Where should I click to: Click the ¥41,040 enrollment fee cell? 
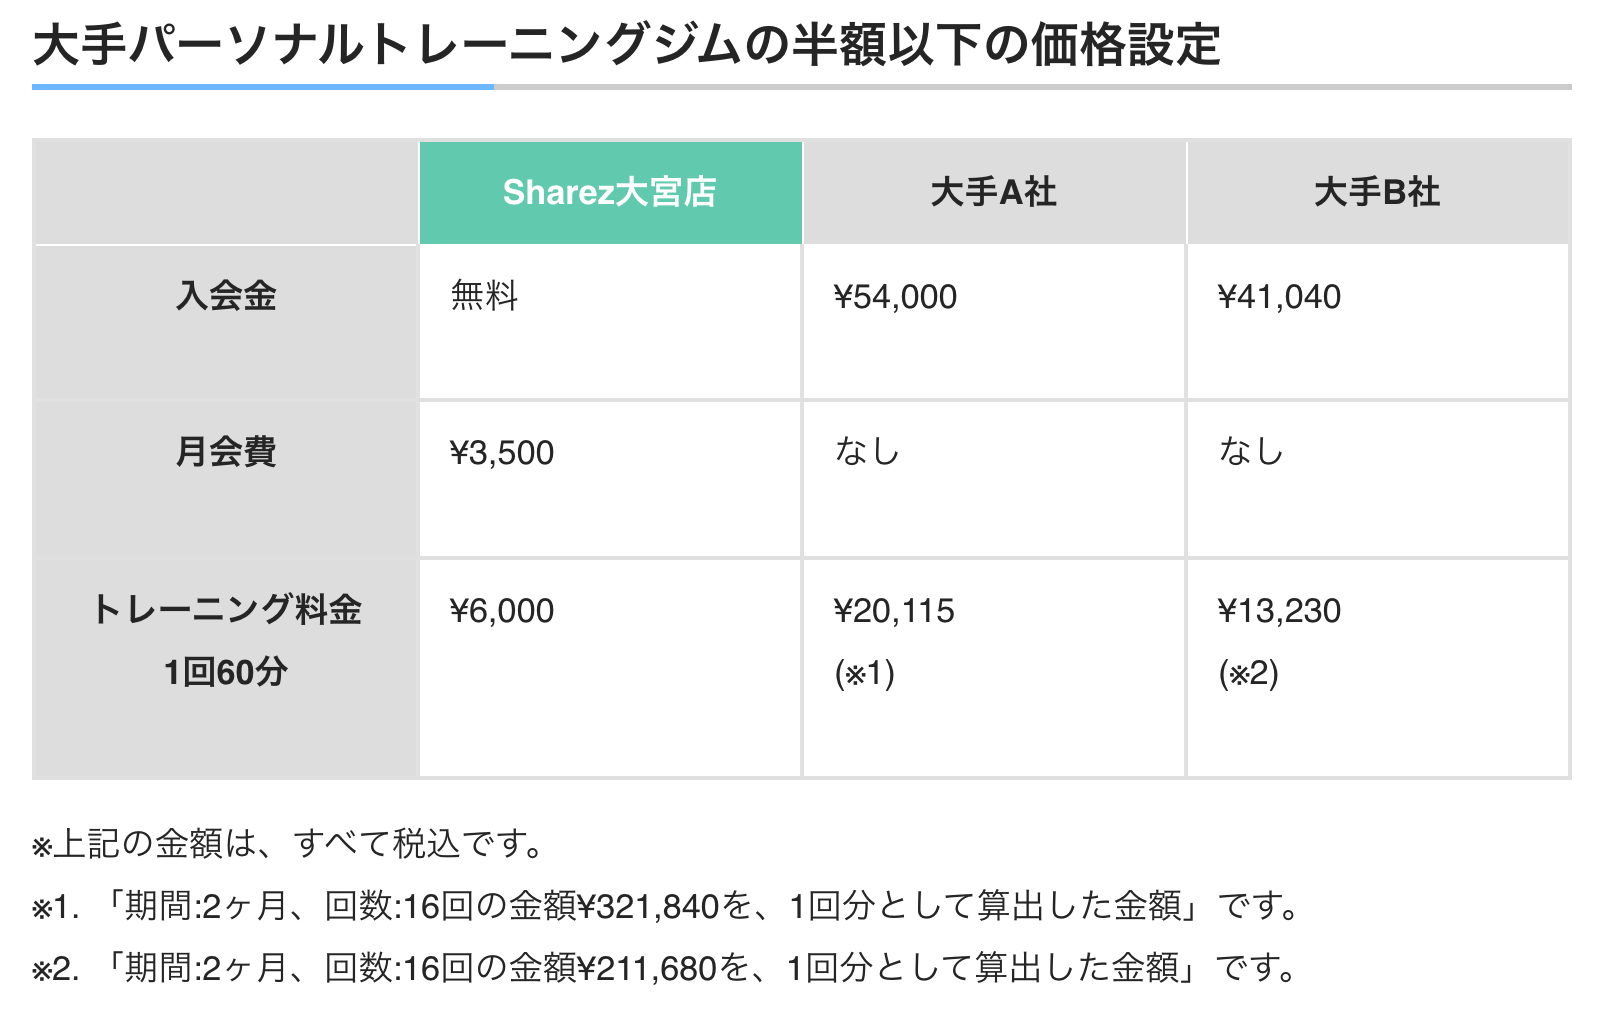pyautogui.click(x=1279, y=297)
